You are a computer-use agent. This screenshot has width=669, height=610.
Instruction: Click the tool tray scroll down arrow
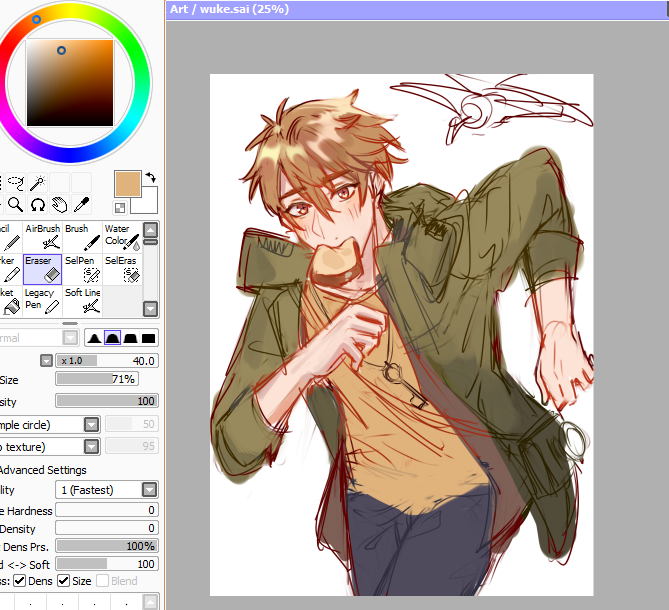pos(150,308)
